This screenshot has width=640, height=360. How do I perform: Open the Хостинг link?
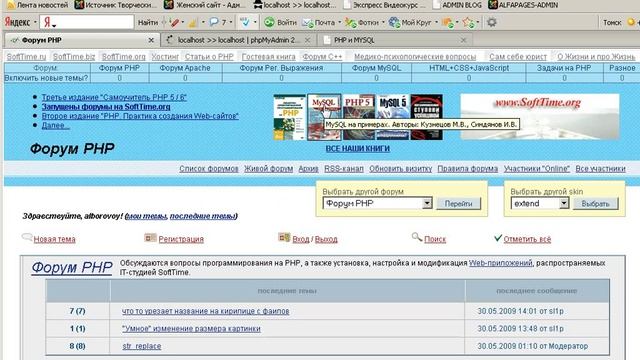[x=165, y=57]
